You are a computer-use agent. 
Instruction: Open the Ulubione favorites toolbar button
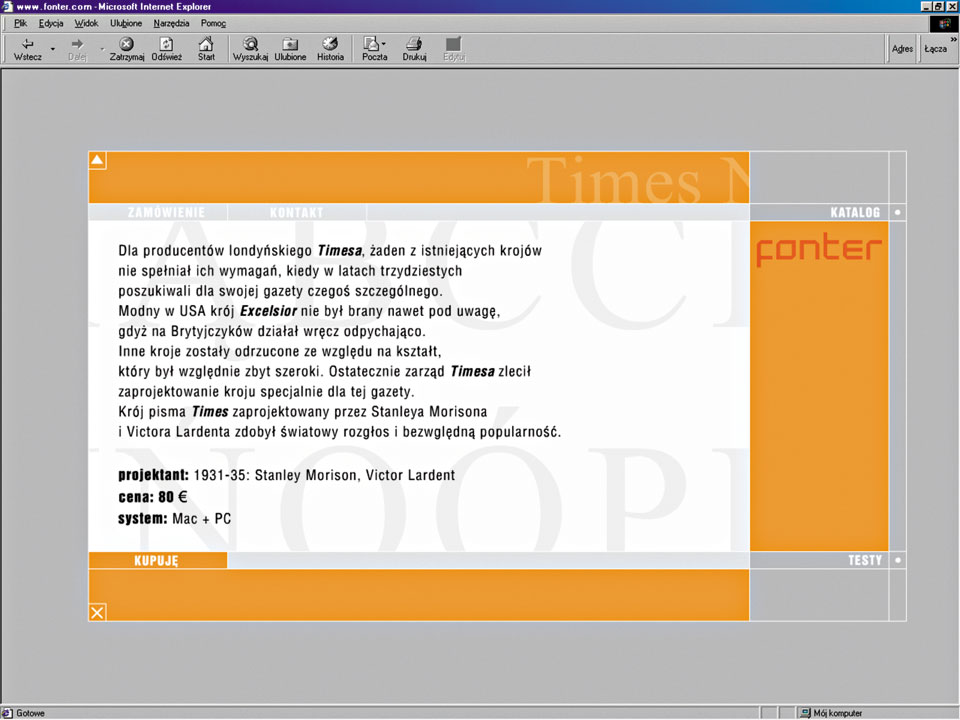(290, 49)
